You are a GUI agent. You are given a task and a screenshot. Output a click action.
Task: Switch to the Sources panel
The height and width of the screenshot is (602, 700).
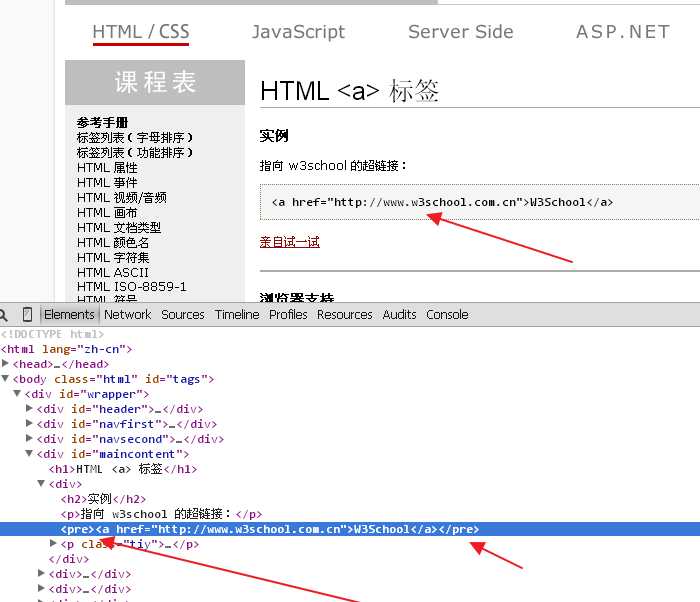(x=182, y=314)
